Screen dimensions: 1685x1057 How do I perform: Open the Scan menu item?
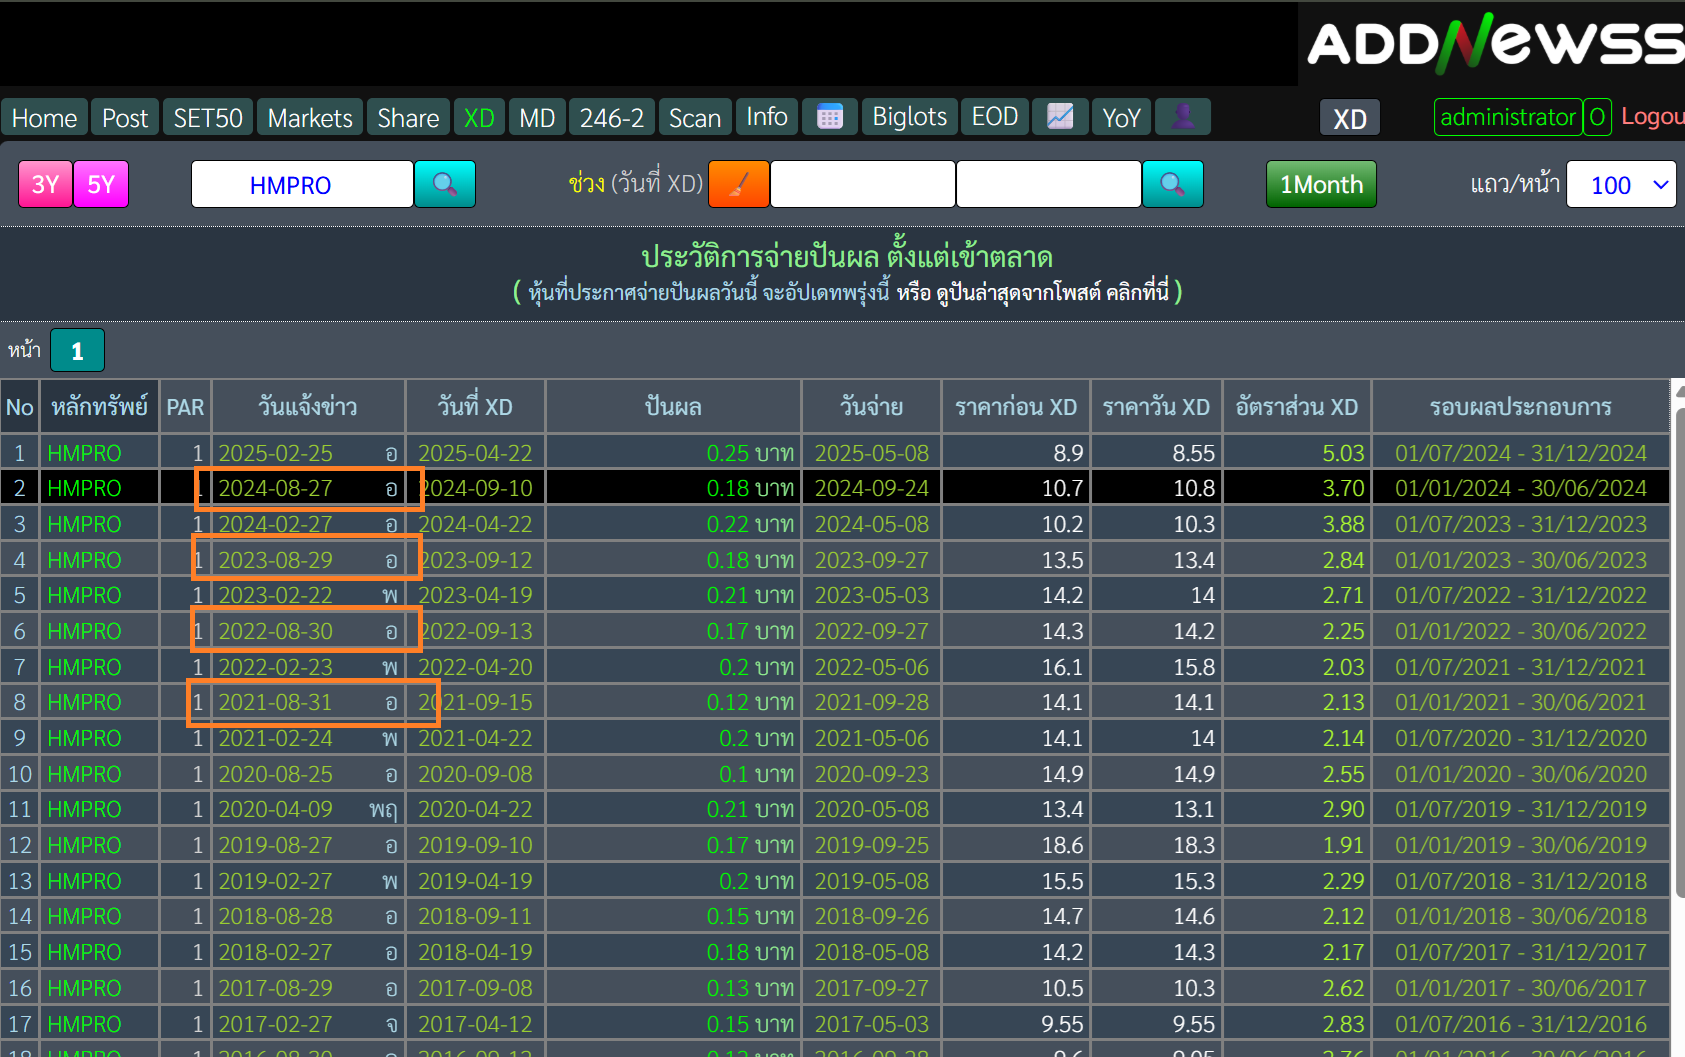click(x=695, y=118)
